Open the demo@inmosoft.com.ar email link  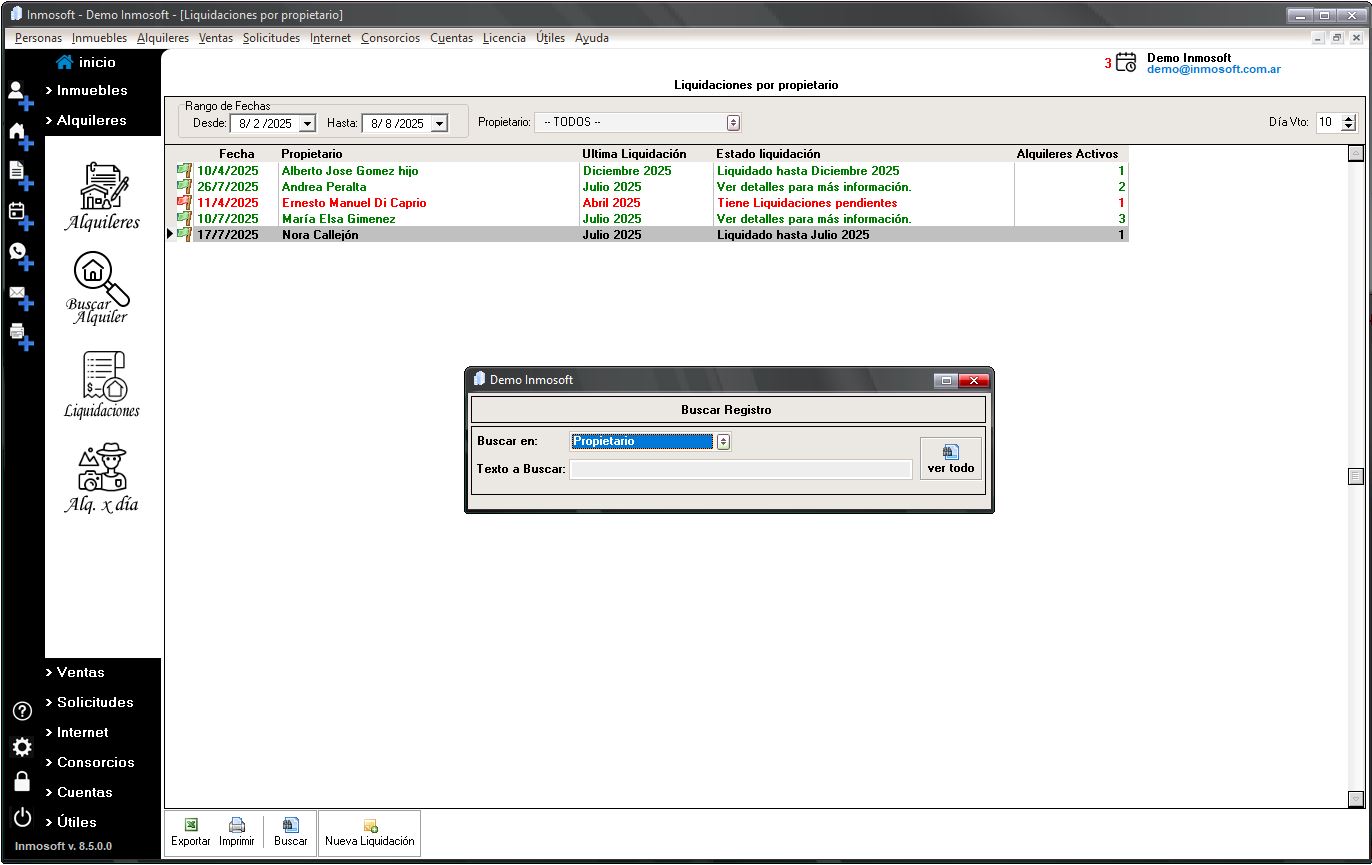[x=1213, y=70]
